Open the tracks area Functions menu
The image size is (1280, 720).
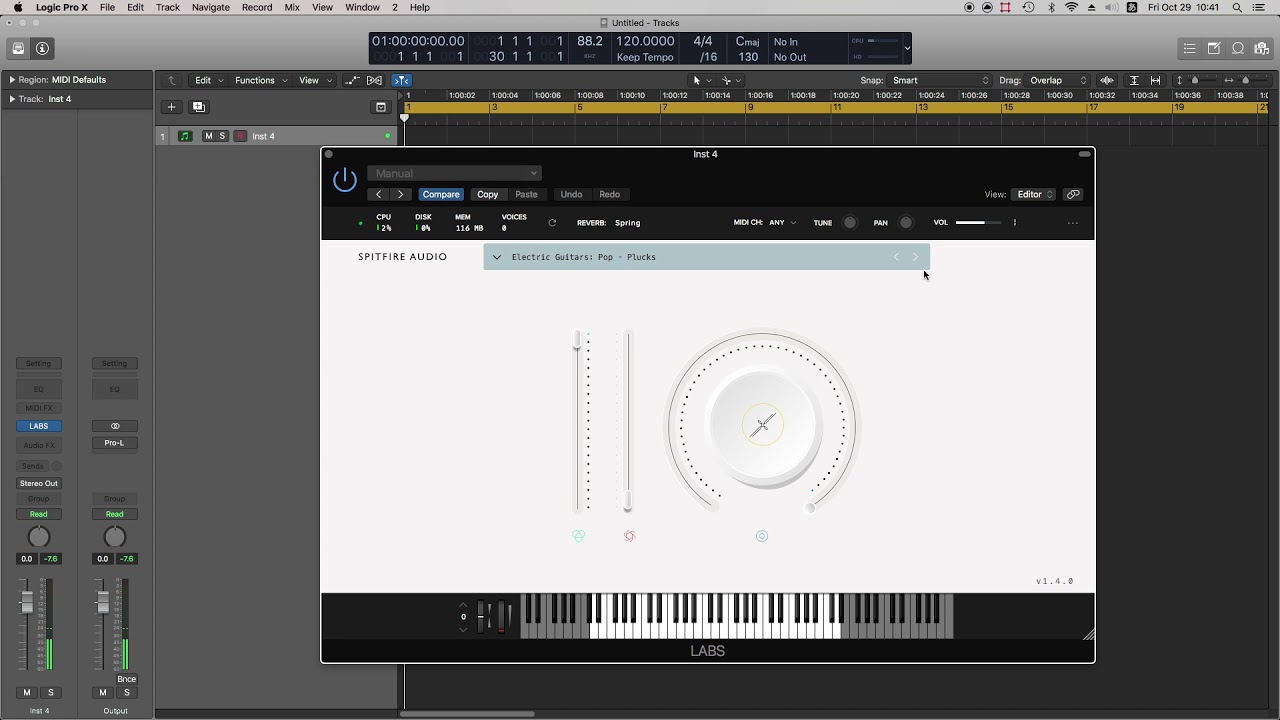(261, 80)
